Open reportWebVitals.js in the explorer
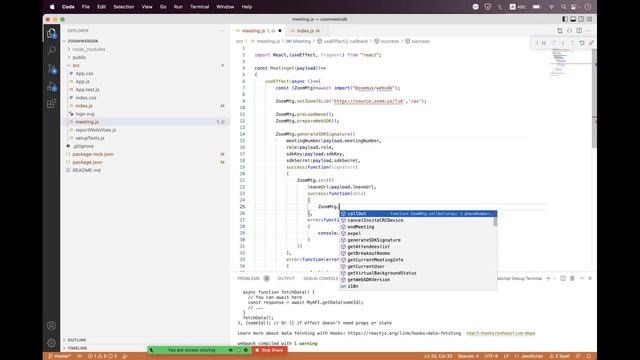The width and height of the screenshot is (640, 360). (x=96, y=130)
